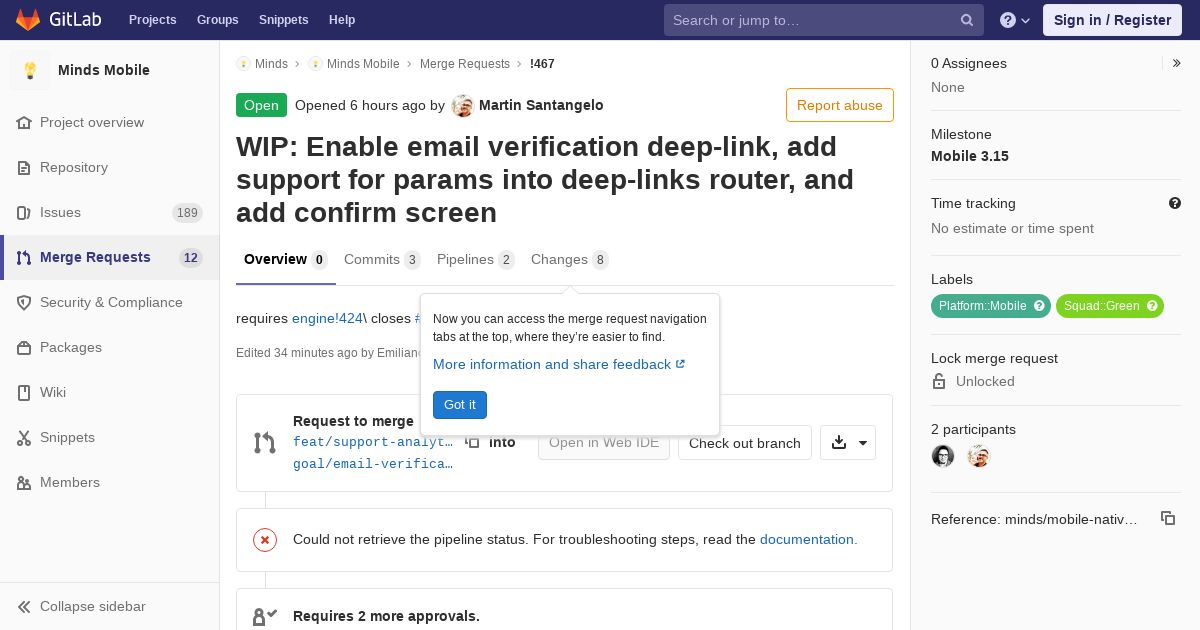Switch to the Overview tab
Viewport: 1200px width, 630px height.
pyautogui.click(x=286, y=260)
